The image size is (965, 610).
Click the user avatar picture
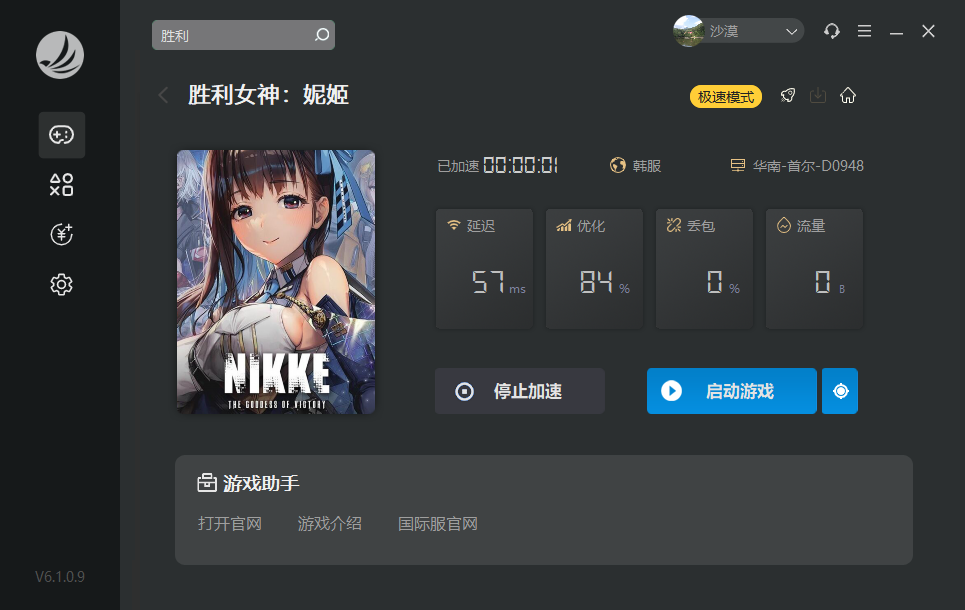[689, 31]
